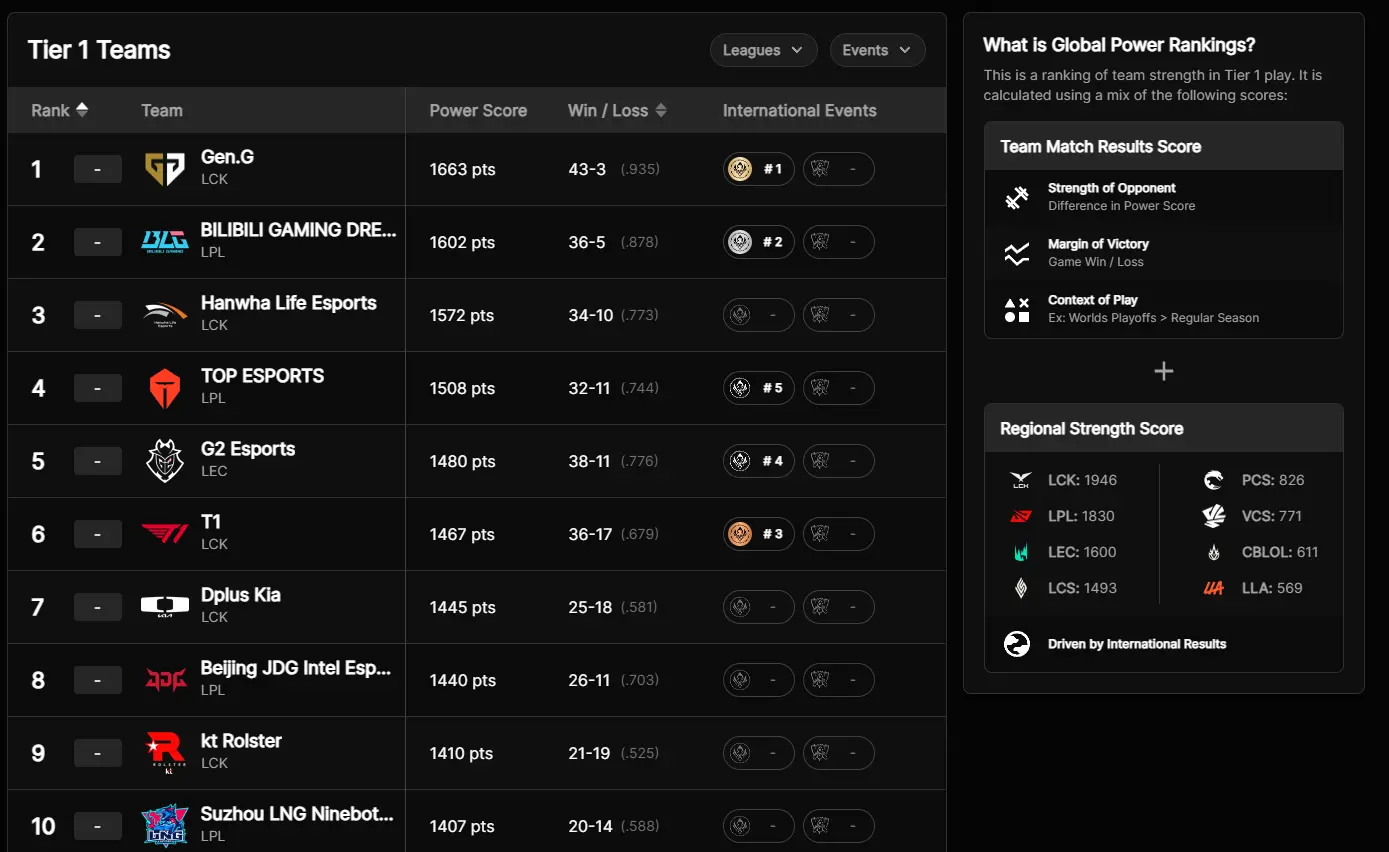This screenshot has height=852, width=1389.
Task: Click the T1 team logo
Action: (x=164, y=534)
